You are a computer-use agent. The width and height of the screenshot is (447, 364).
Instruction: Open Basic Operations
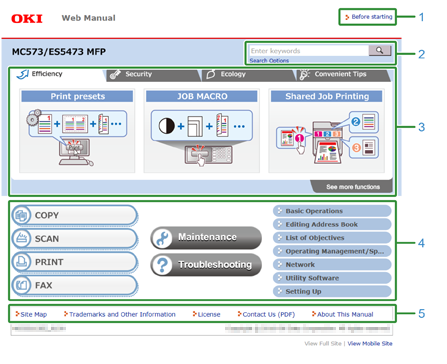click(x=332, y=211)
